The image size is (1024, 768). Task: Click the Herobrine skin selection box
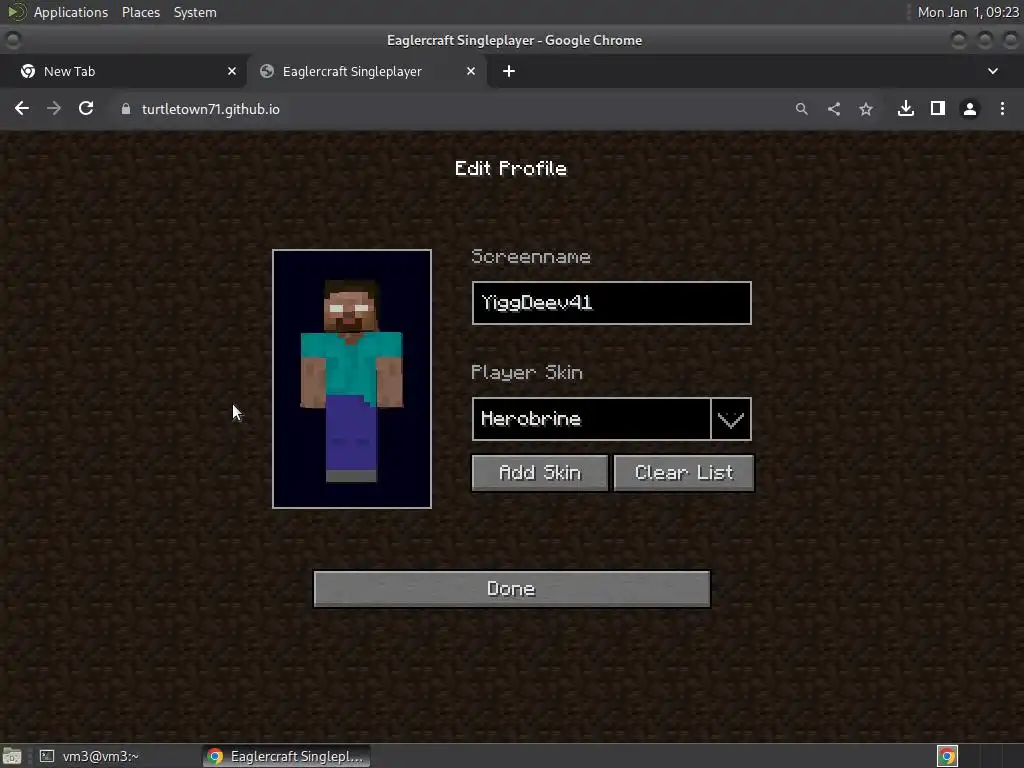[591, 419]
